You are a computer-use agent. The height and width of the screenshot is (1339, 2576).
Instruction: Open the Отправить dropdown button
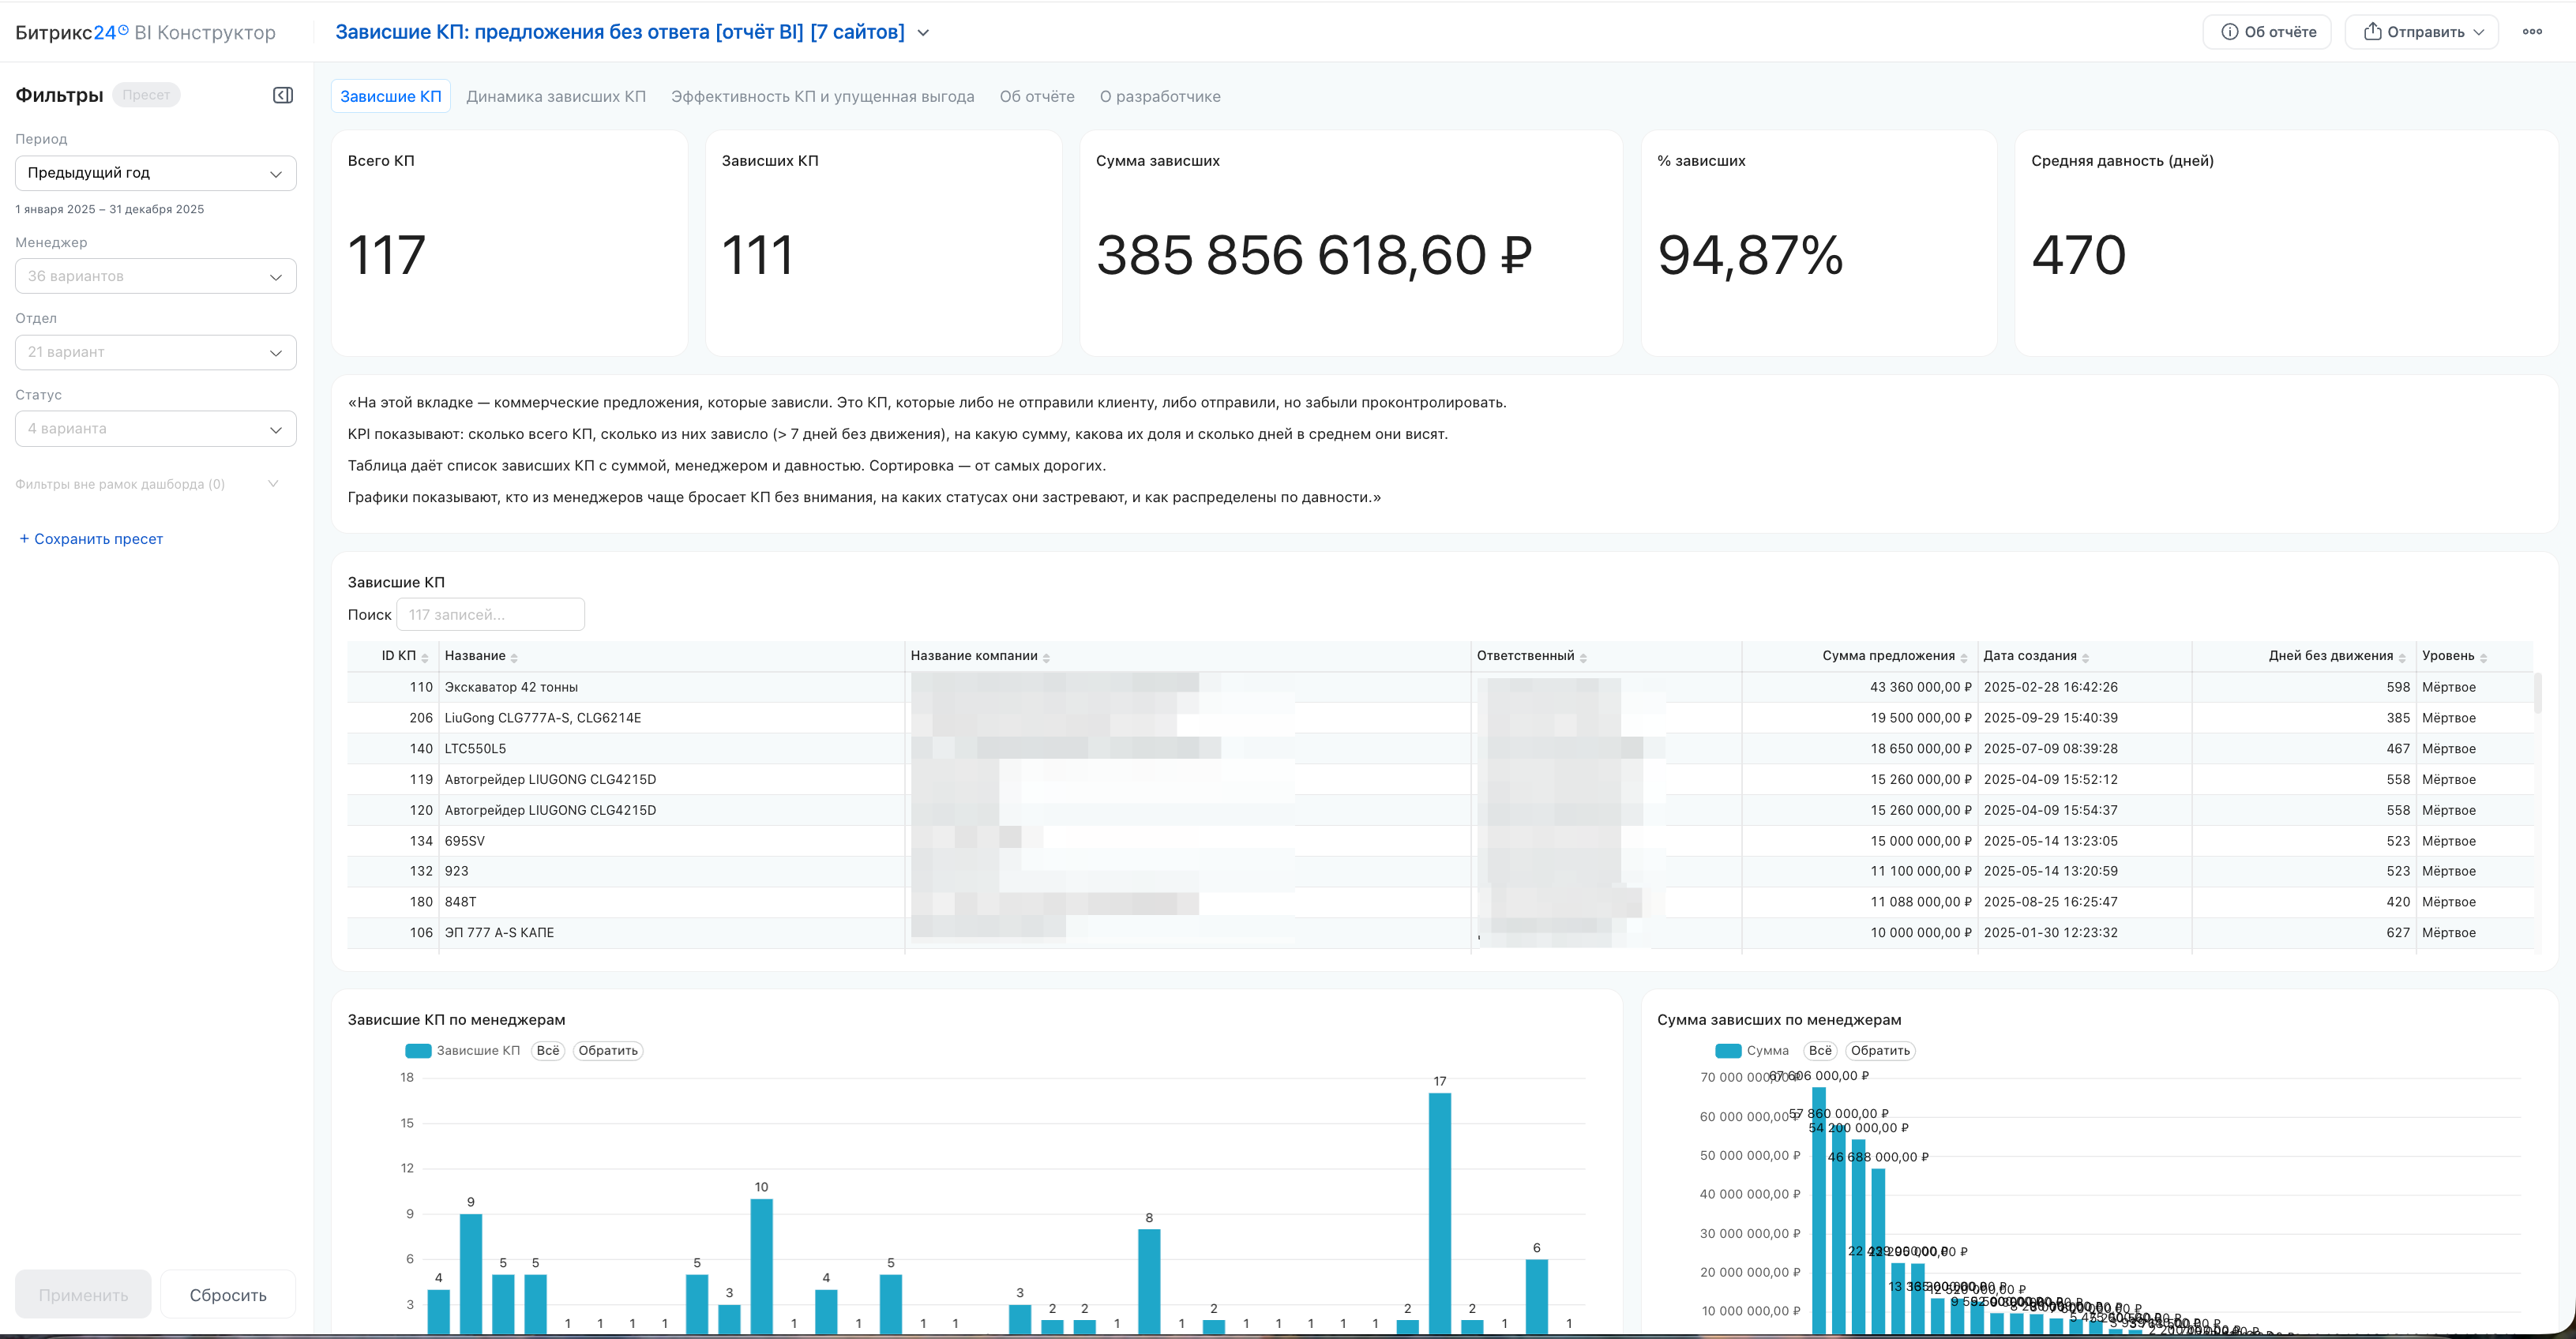(2422, 32)
